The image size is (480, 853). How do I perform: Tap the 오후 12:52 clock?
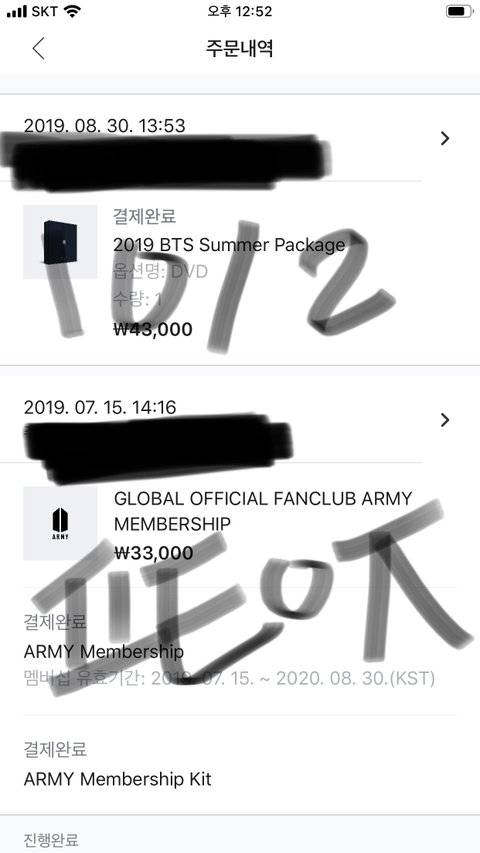[239, 11]
